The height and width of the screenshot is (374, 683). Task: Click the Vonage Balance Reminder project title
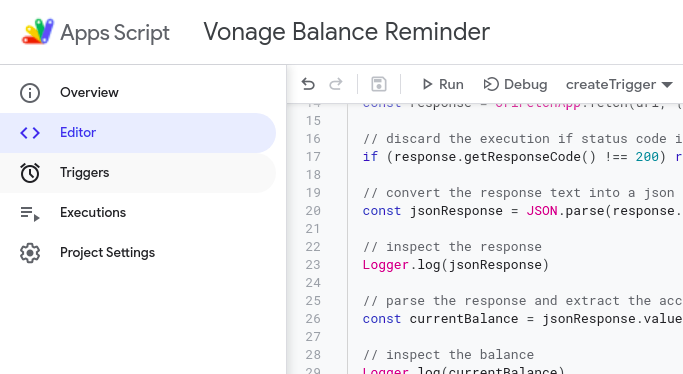(347, 32)
